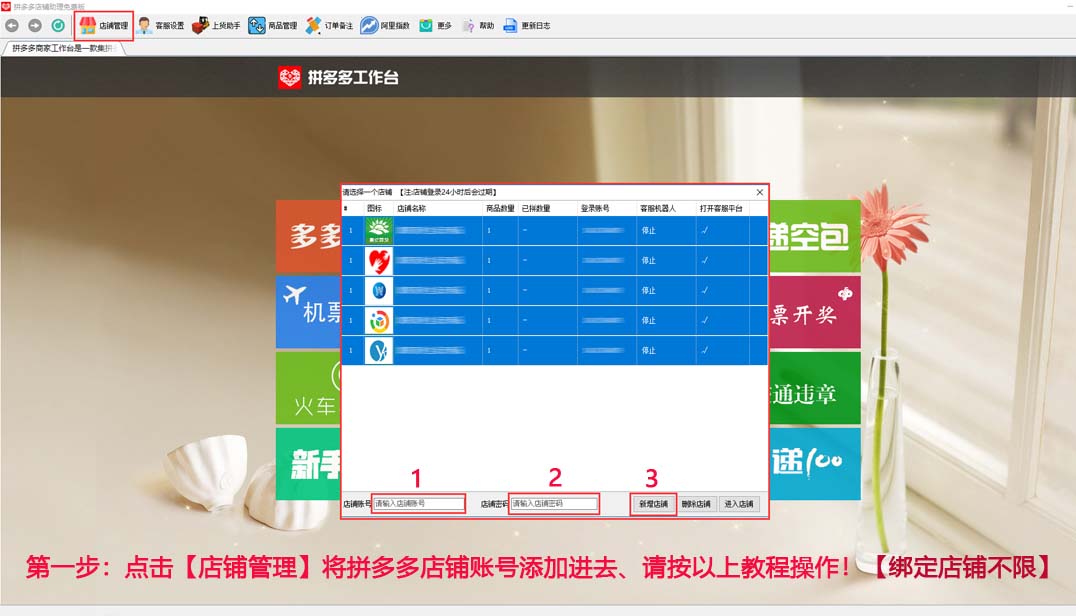Open 商品管理 product management

[x=273, y=25]
